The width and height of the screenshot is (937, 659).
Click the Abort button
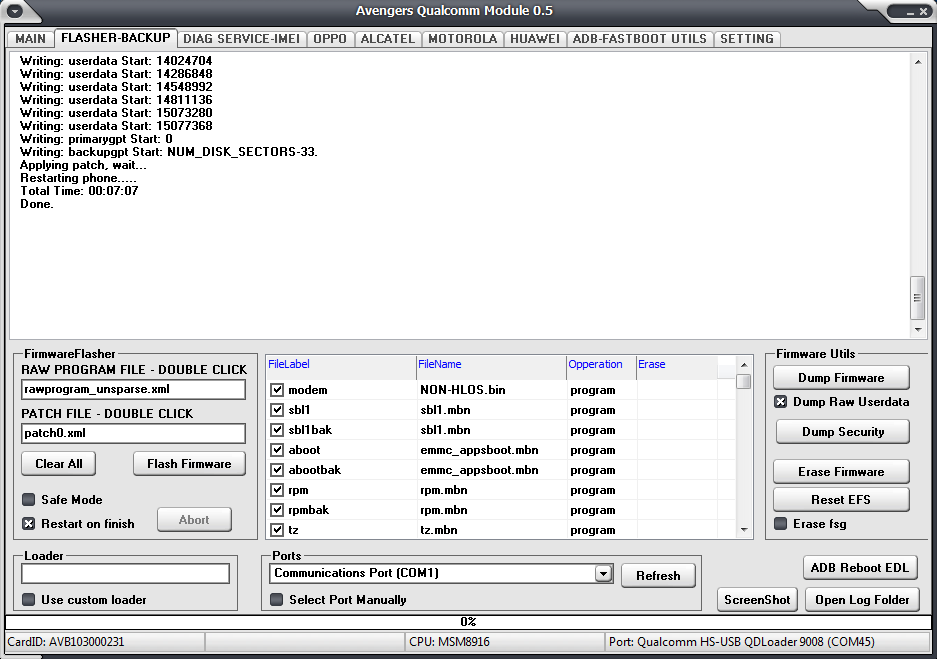194,520
